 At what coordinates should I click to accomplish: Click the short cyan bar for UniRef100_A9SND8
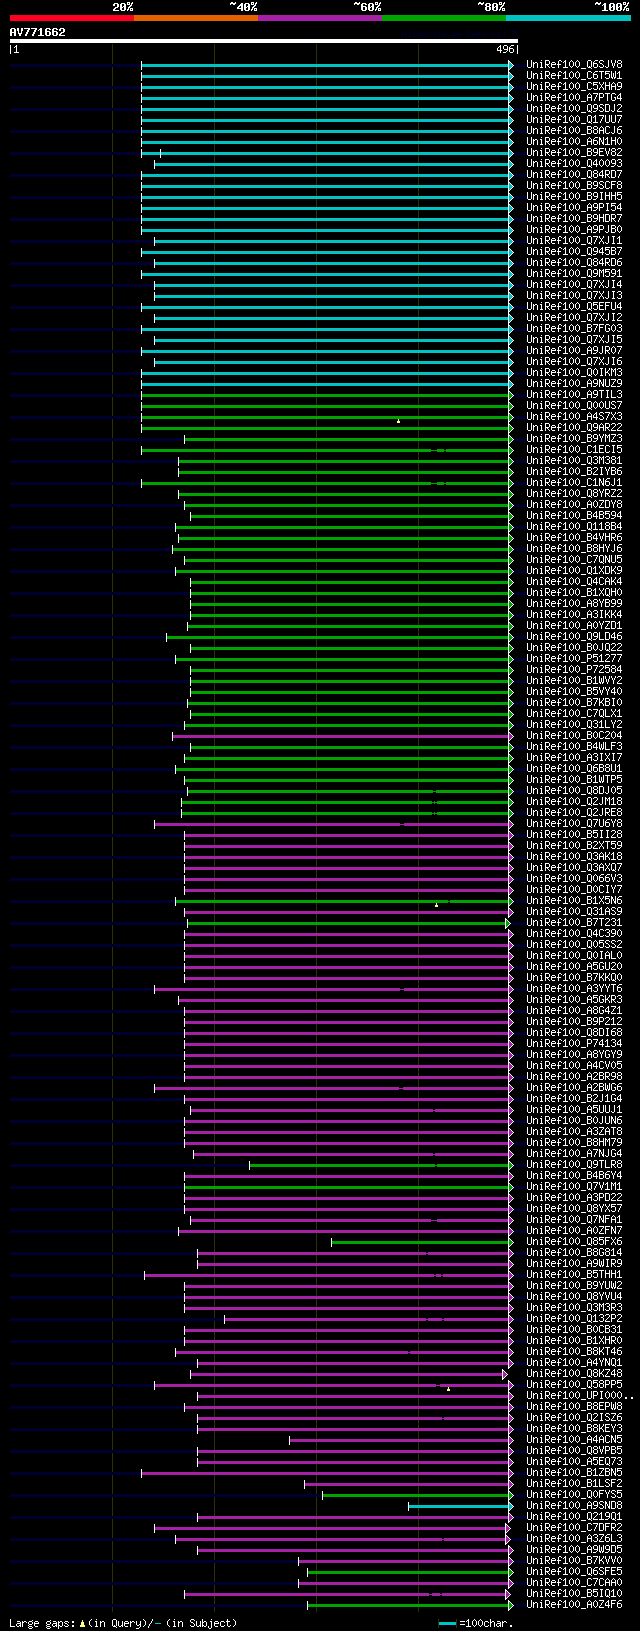(460, 1505)
